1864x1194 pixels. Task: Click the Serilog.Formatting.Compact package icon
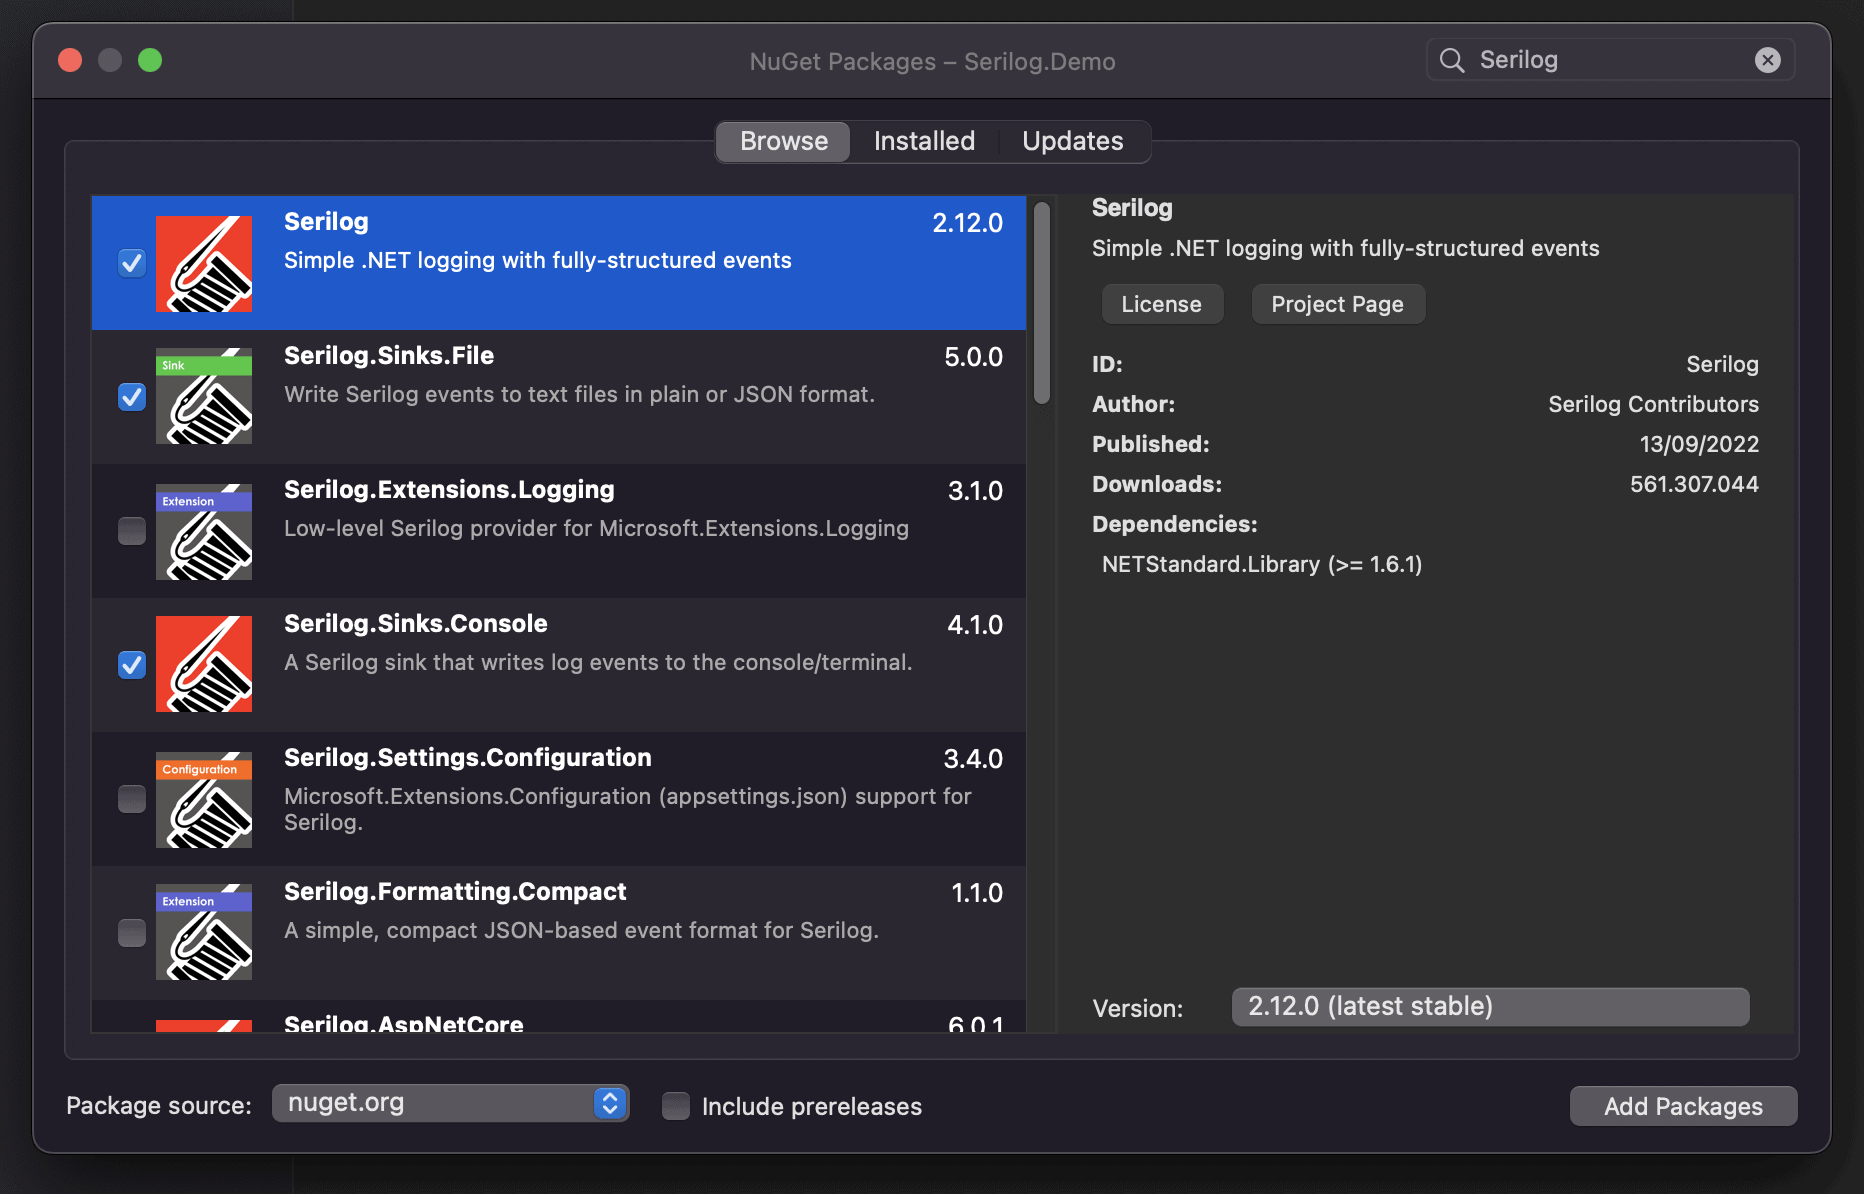click(x=204, y=932)
